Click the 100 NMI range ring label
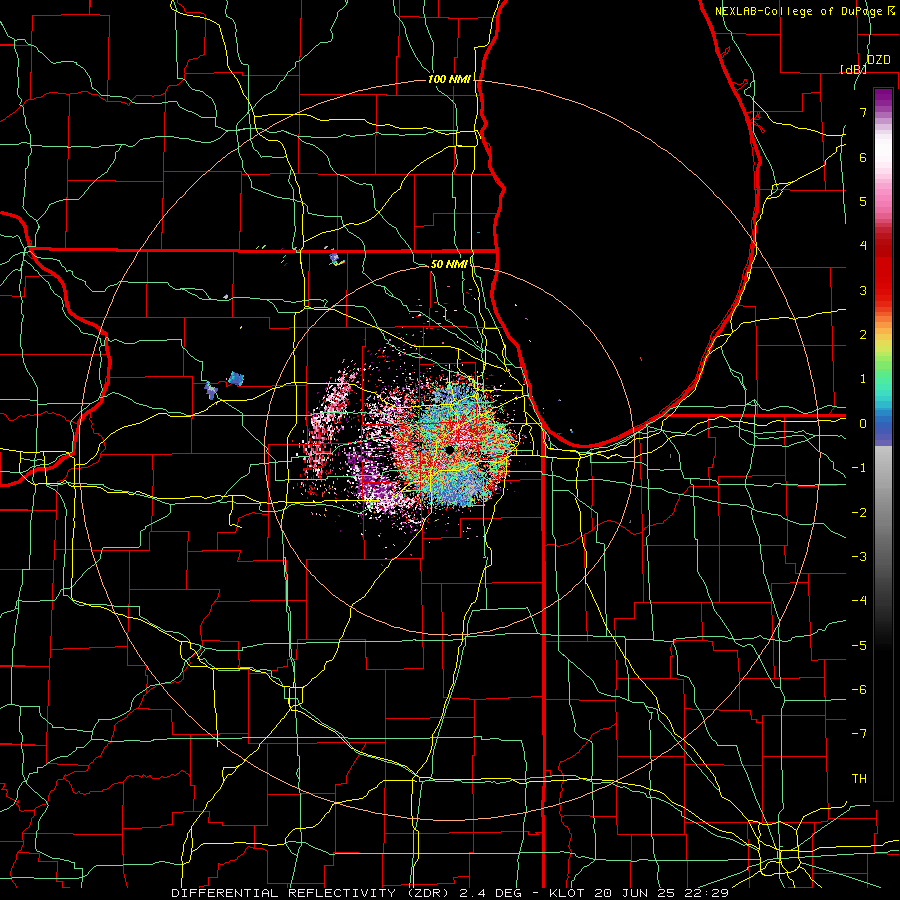Image resolution: width=900 pixels, height=900 pixels. (x=449, y=79)
